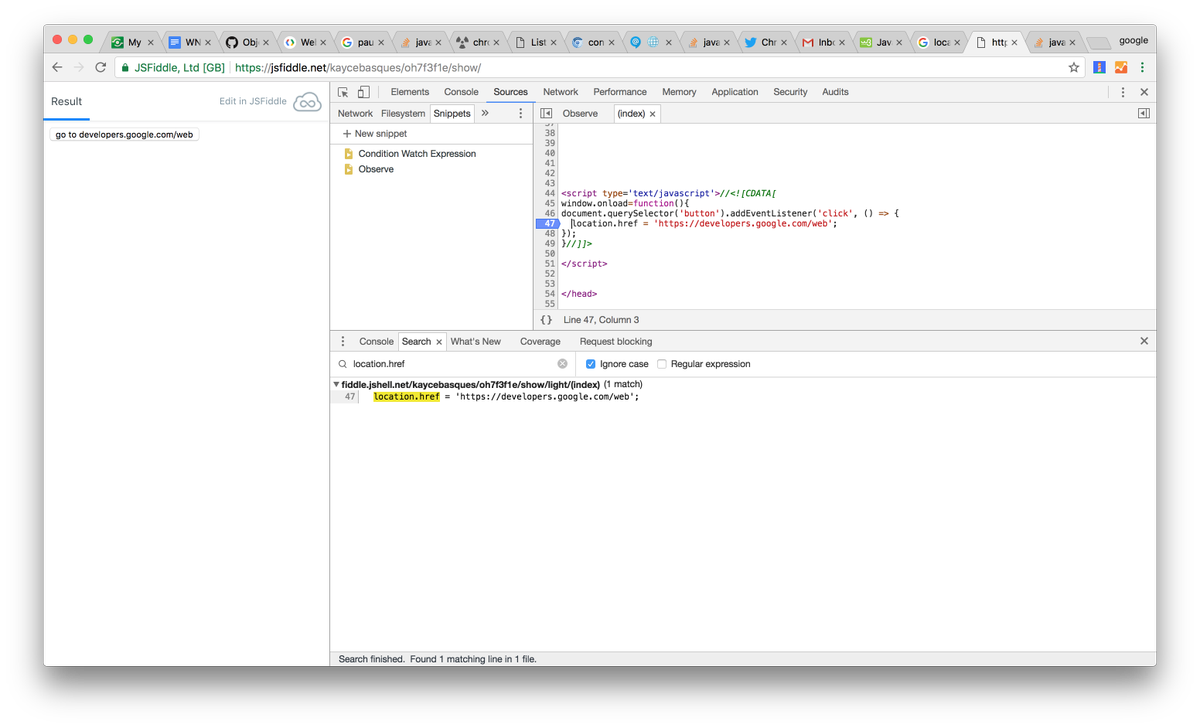This screenshot has height=728, width=1200.
Task: Open the Application panel tab
Action: [x=735, y=92]
